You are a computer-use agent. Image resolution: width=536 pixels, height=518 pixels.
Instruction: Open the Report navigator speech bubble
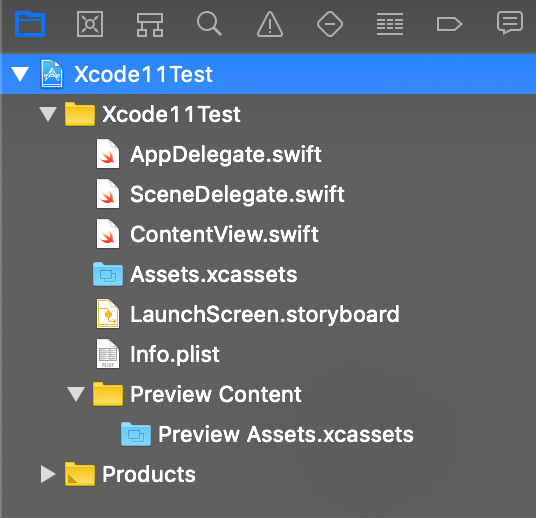click(510, 23)
